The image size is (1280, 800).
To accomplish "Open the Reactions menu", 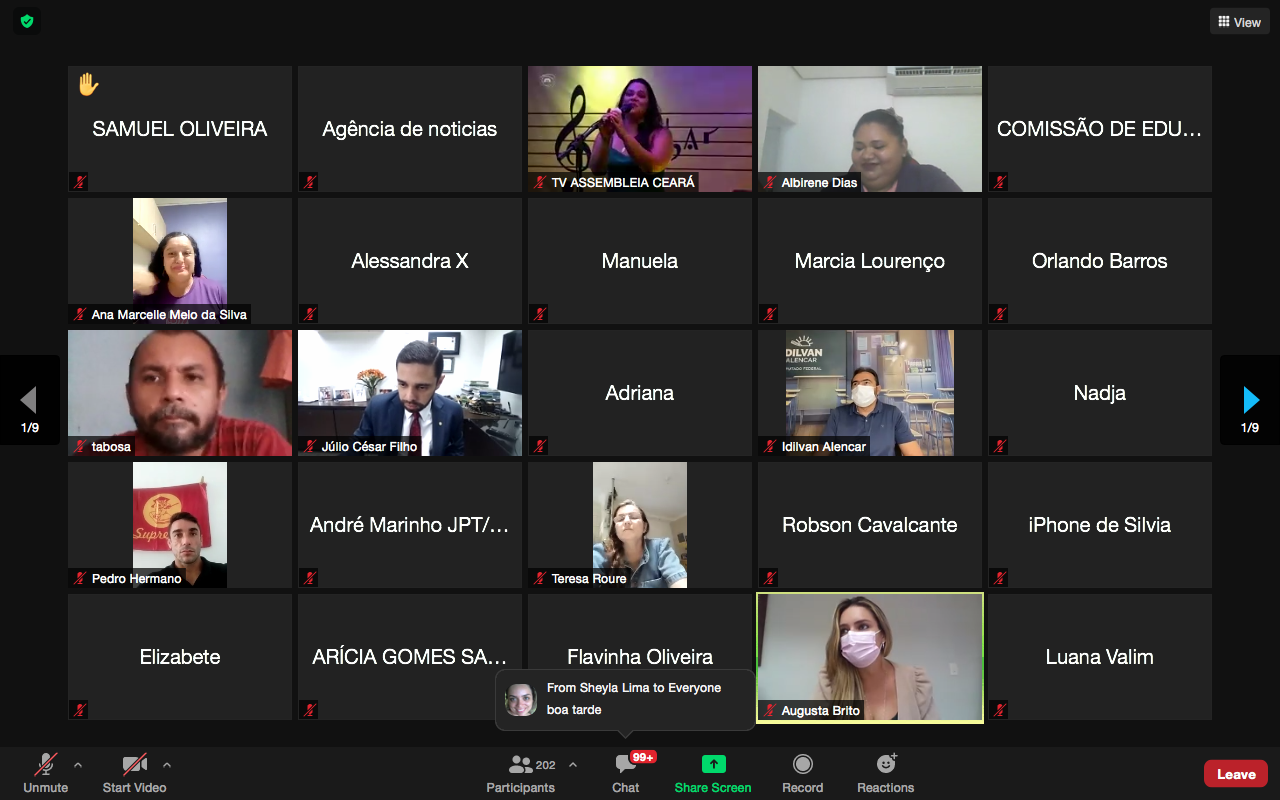I will (885, 765).
